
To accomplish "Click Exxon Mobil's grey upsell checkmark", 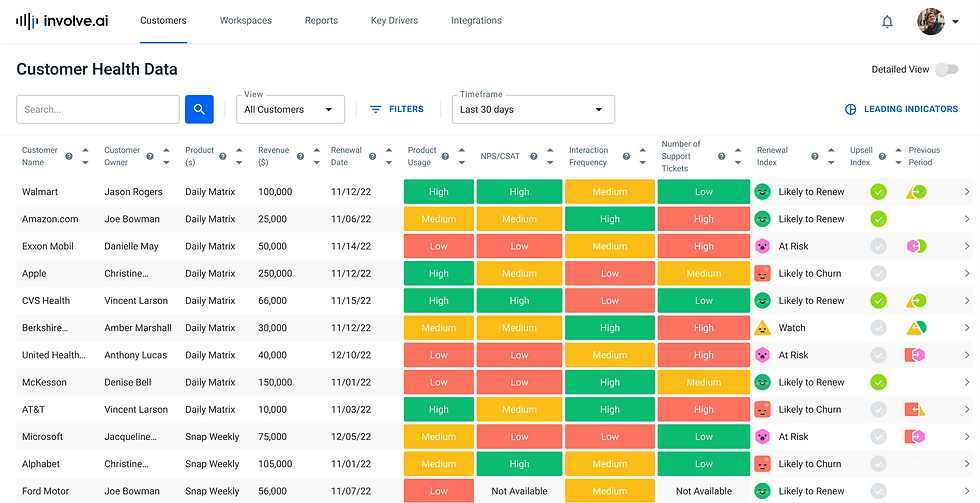I will 879,246.
